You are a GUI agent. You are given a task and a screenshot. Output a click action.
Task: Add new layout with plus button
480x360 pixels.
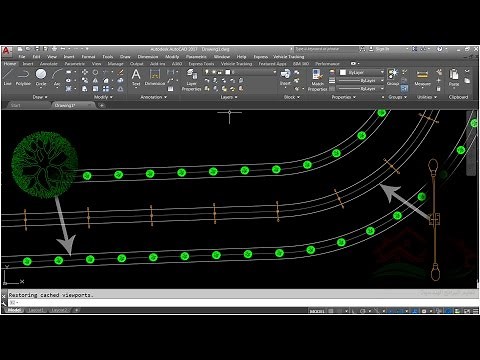coord(76,310)
